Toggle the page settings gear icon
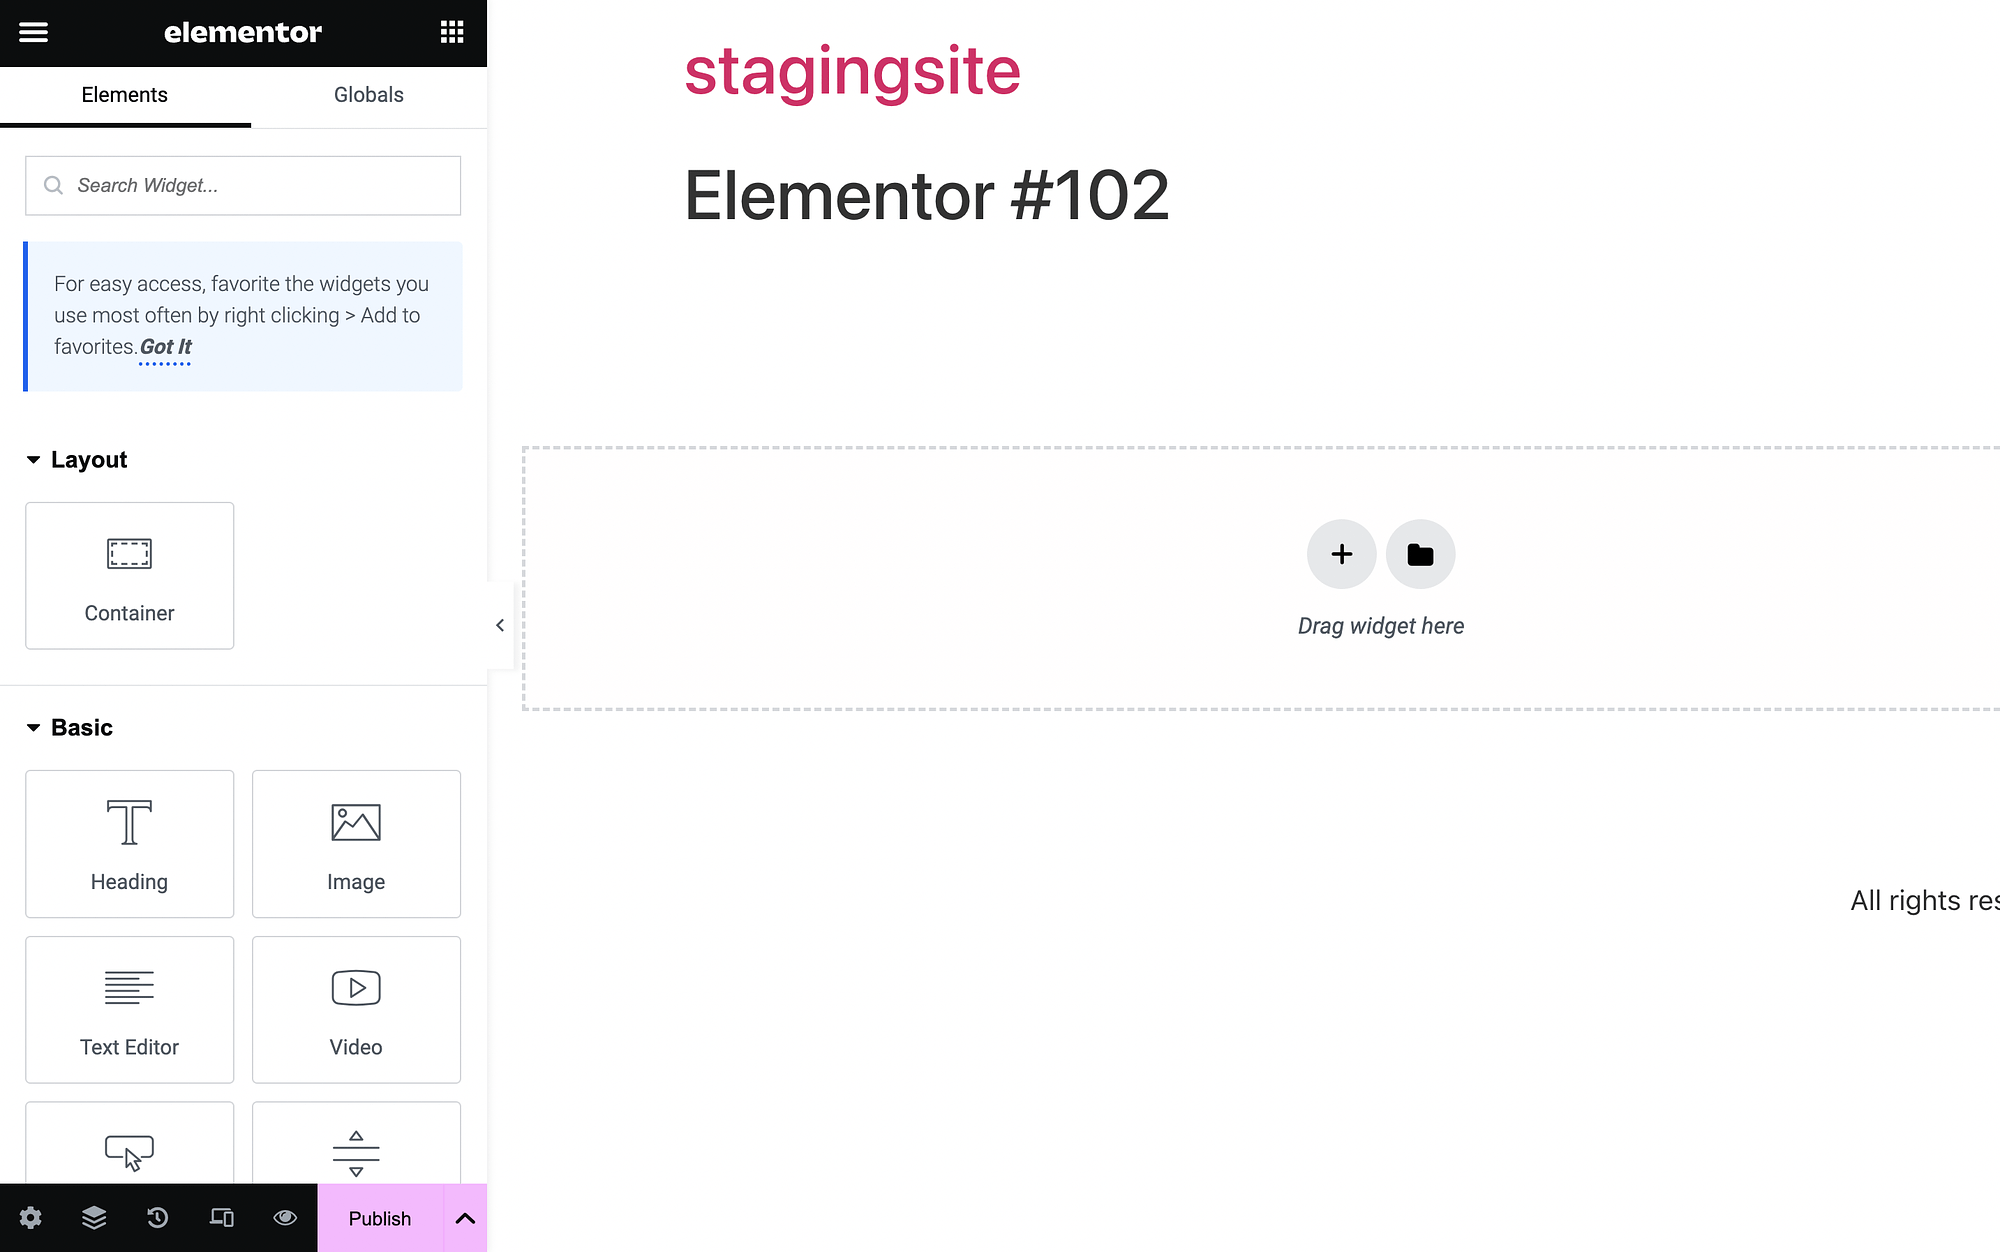2000x1252 pixels. [x=30, y=1219]
